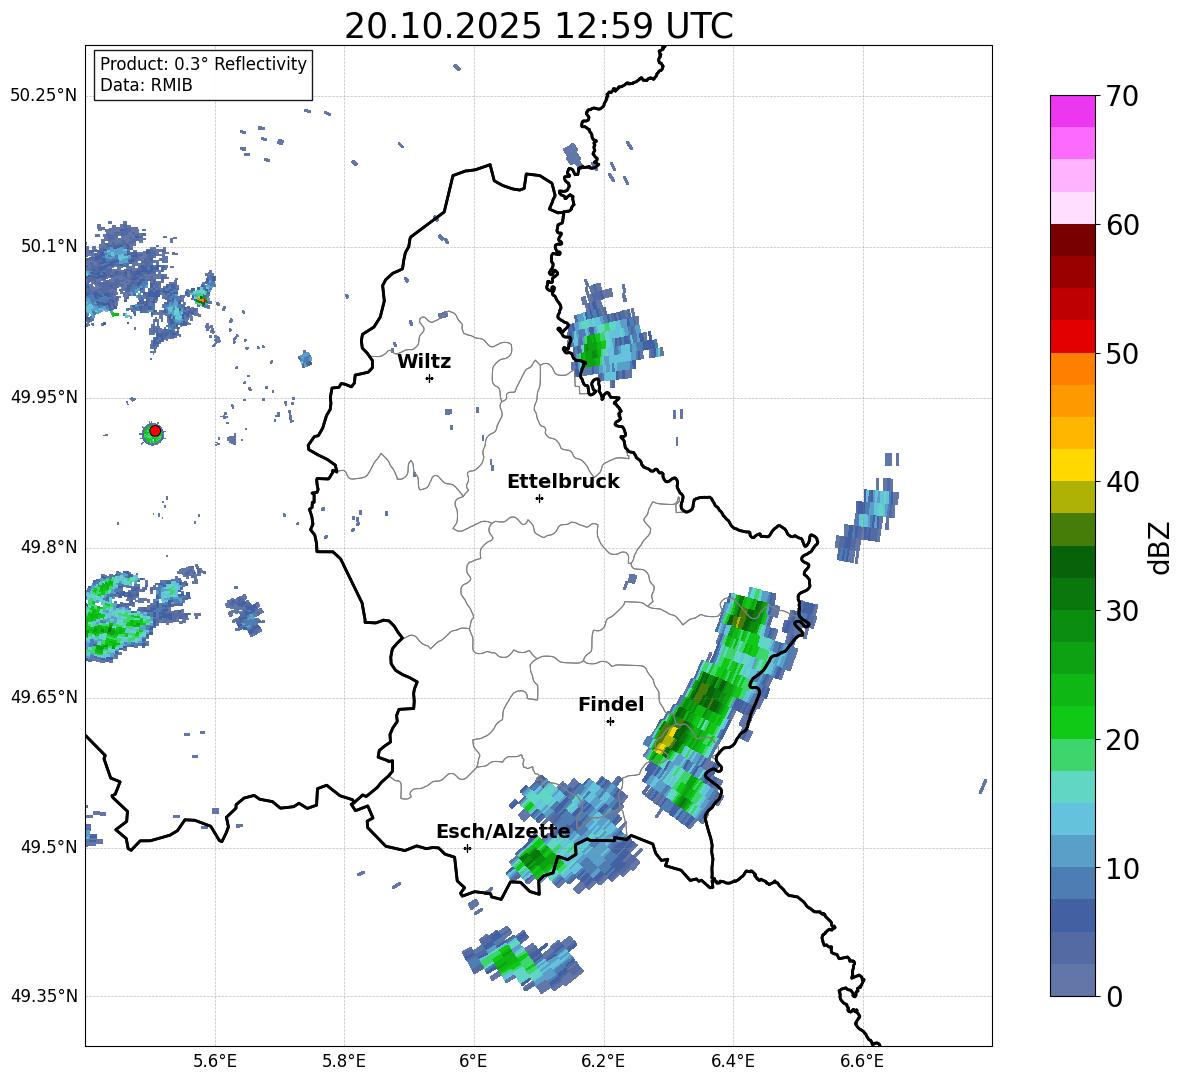The image size is (1184, 1081).
Task: Select the Ettelbruck station label
Action: click(x=563, y=482)
